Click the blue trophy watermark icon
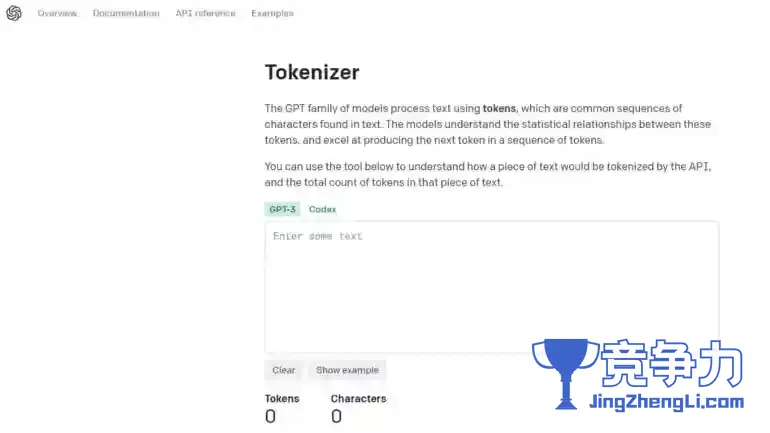This screenshot has width=770, height=433. tap(566, 374)
